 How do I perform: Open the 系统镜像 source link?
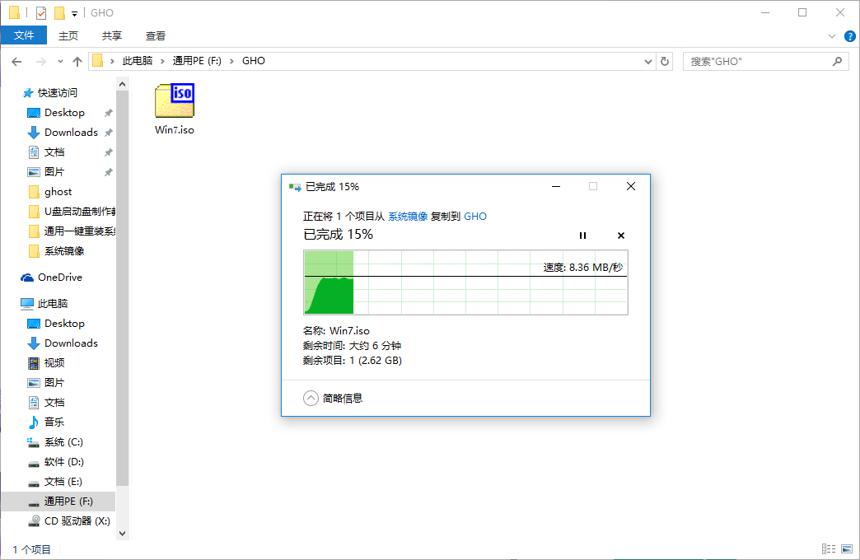click(x=408, y=216)
